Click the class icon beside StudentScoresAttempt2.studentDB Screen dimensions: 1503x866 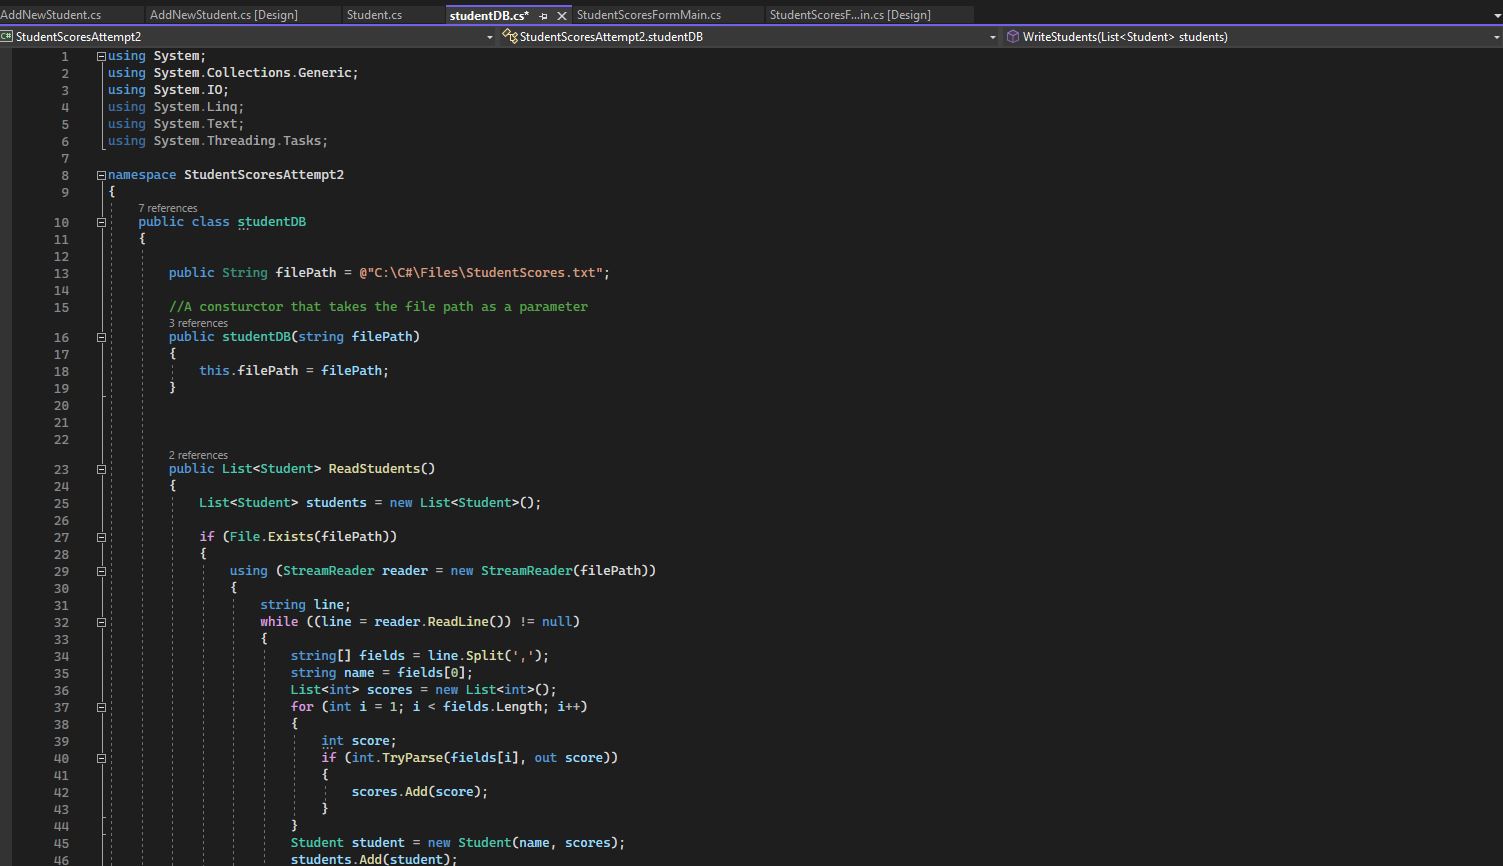tap(509, 37)
